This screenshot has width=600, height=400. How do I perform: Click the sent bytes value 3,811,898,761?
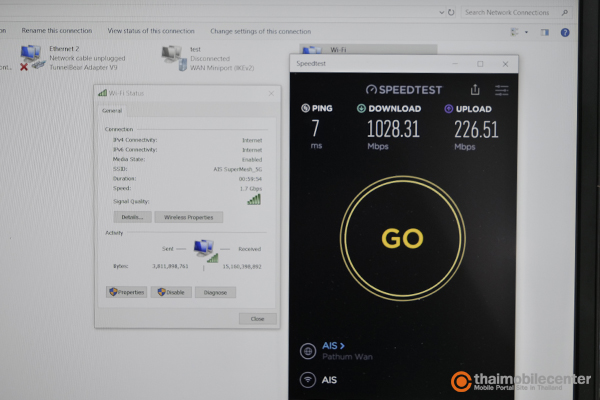coord(170,266)
